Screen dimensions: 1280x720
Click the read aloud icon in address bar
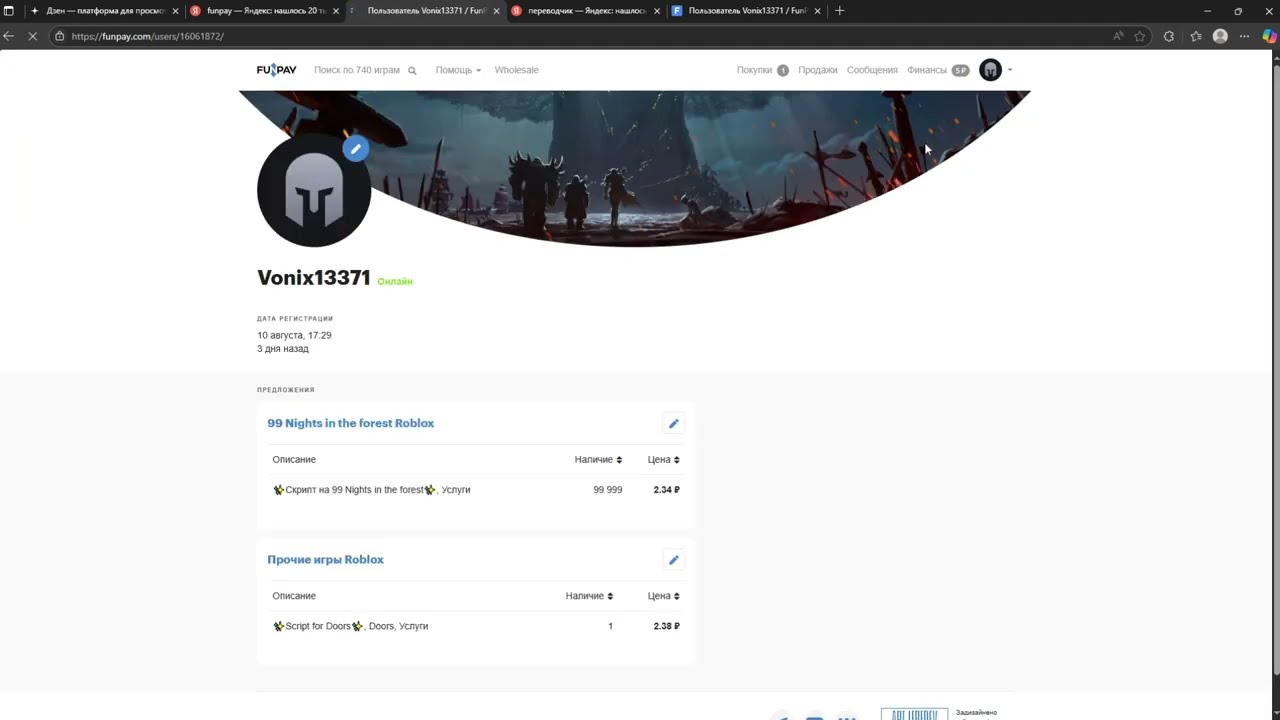[1118, 36]
